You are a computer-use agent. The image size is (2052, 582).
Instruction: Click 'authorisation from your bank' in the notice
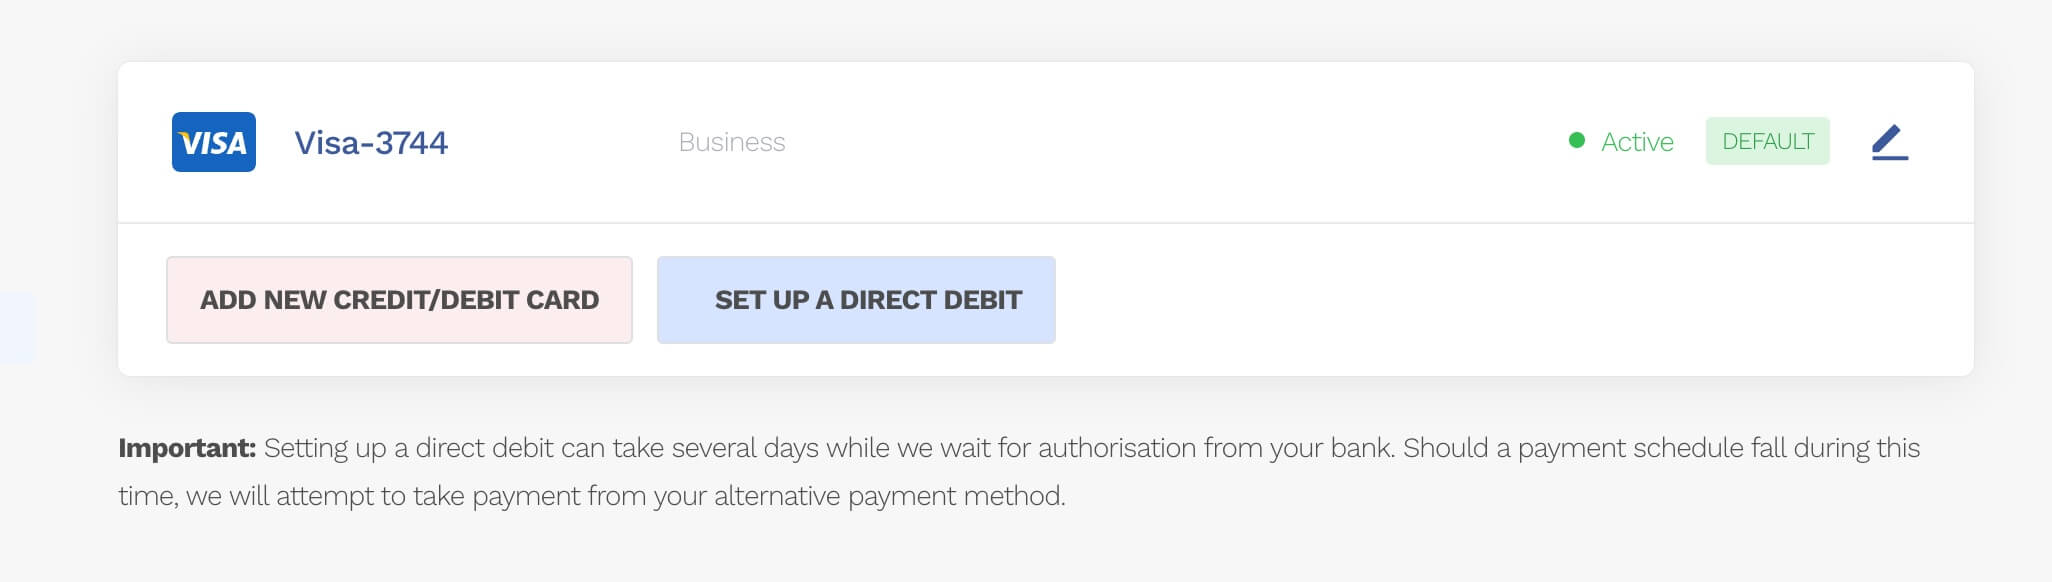pyautogui.click(x=1216, y=448)
